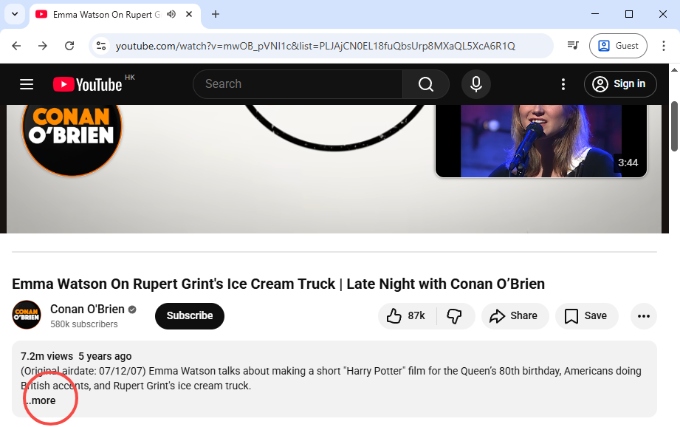Viewport: 680px width, 427px height.
Task: Click the Sign in button
Action: 620,84
